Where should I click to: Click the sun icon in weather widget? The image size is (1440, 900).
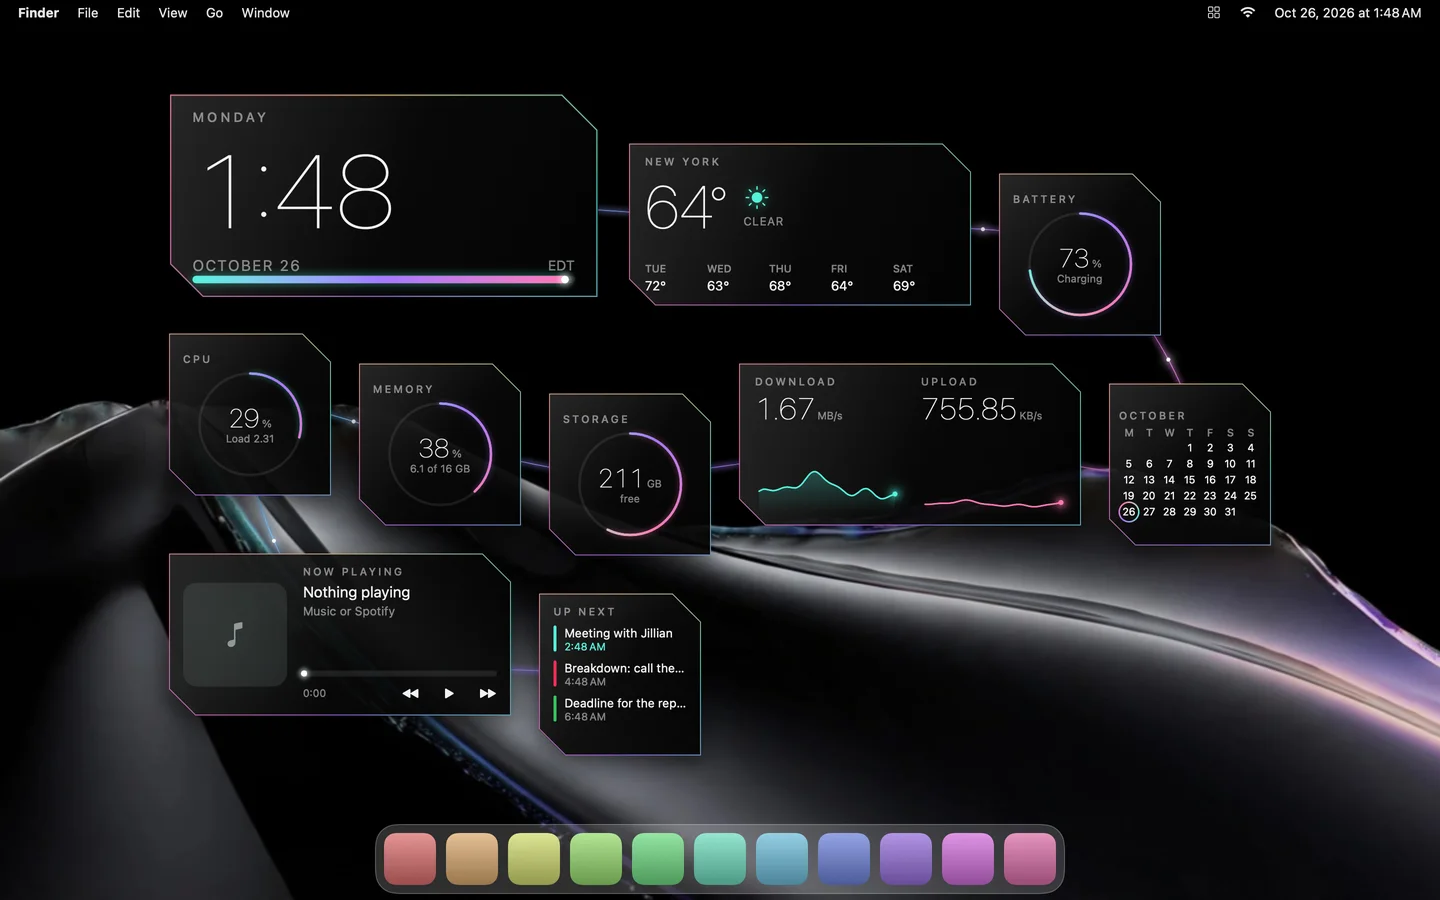click(757, 198)
